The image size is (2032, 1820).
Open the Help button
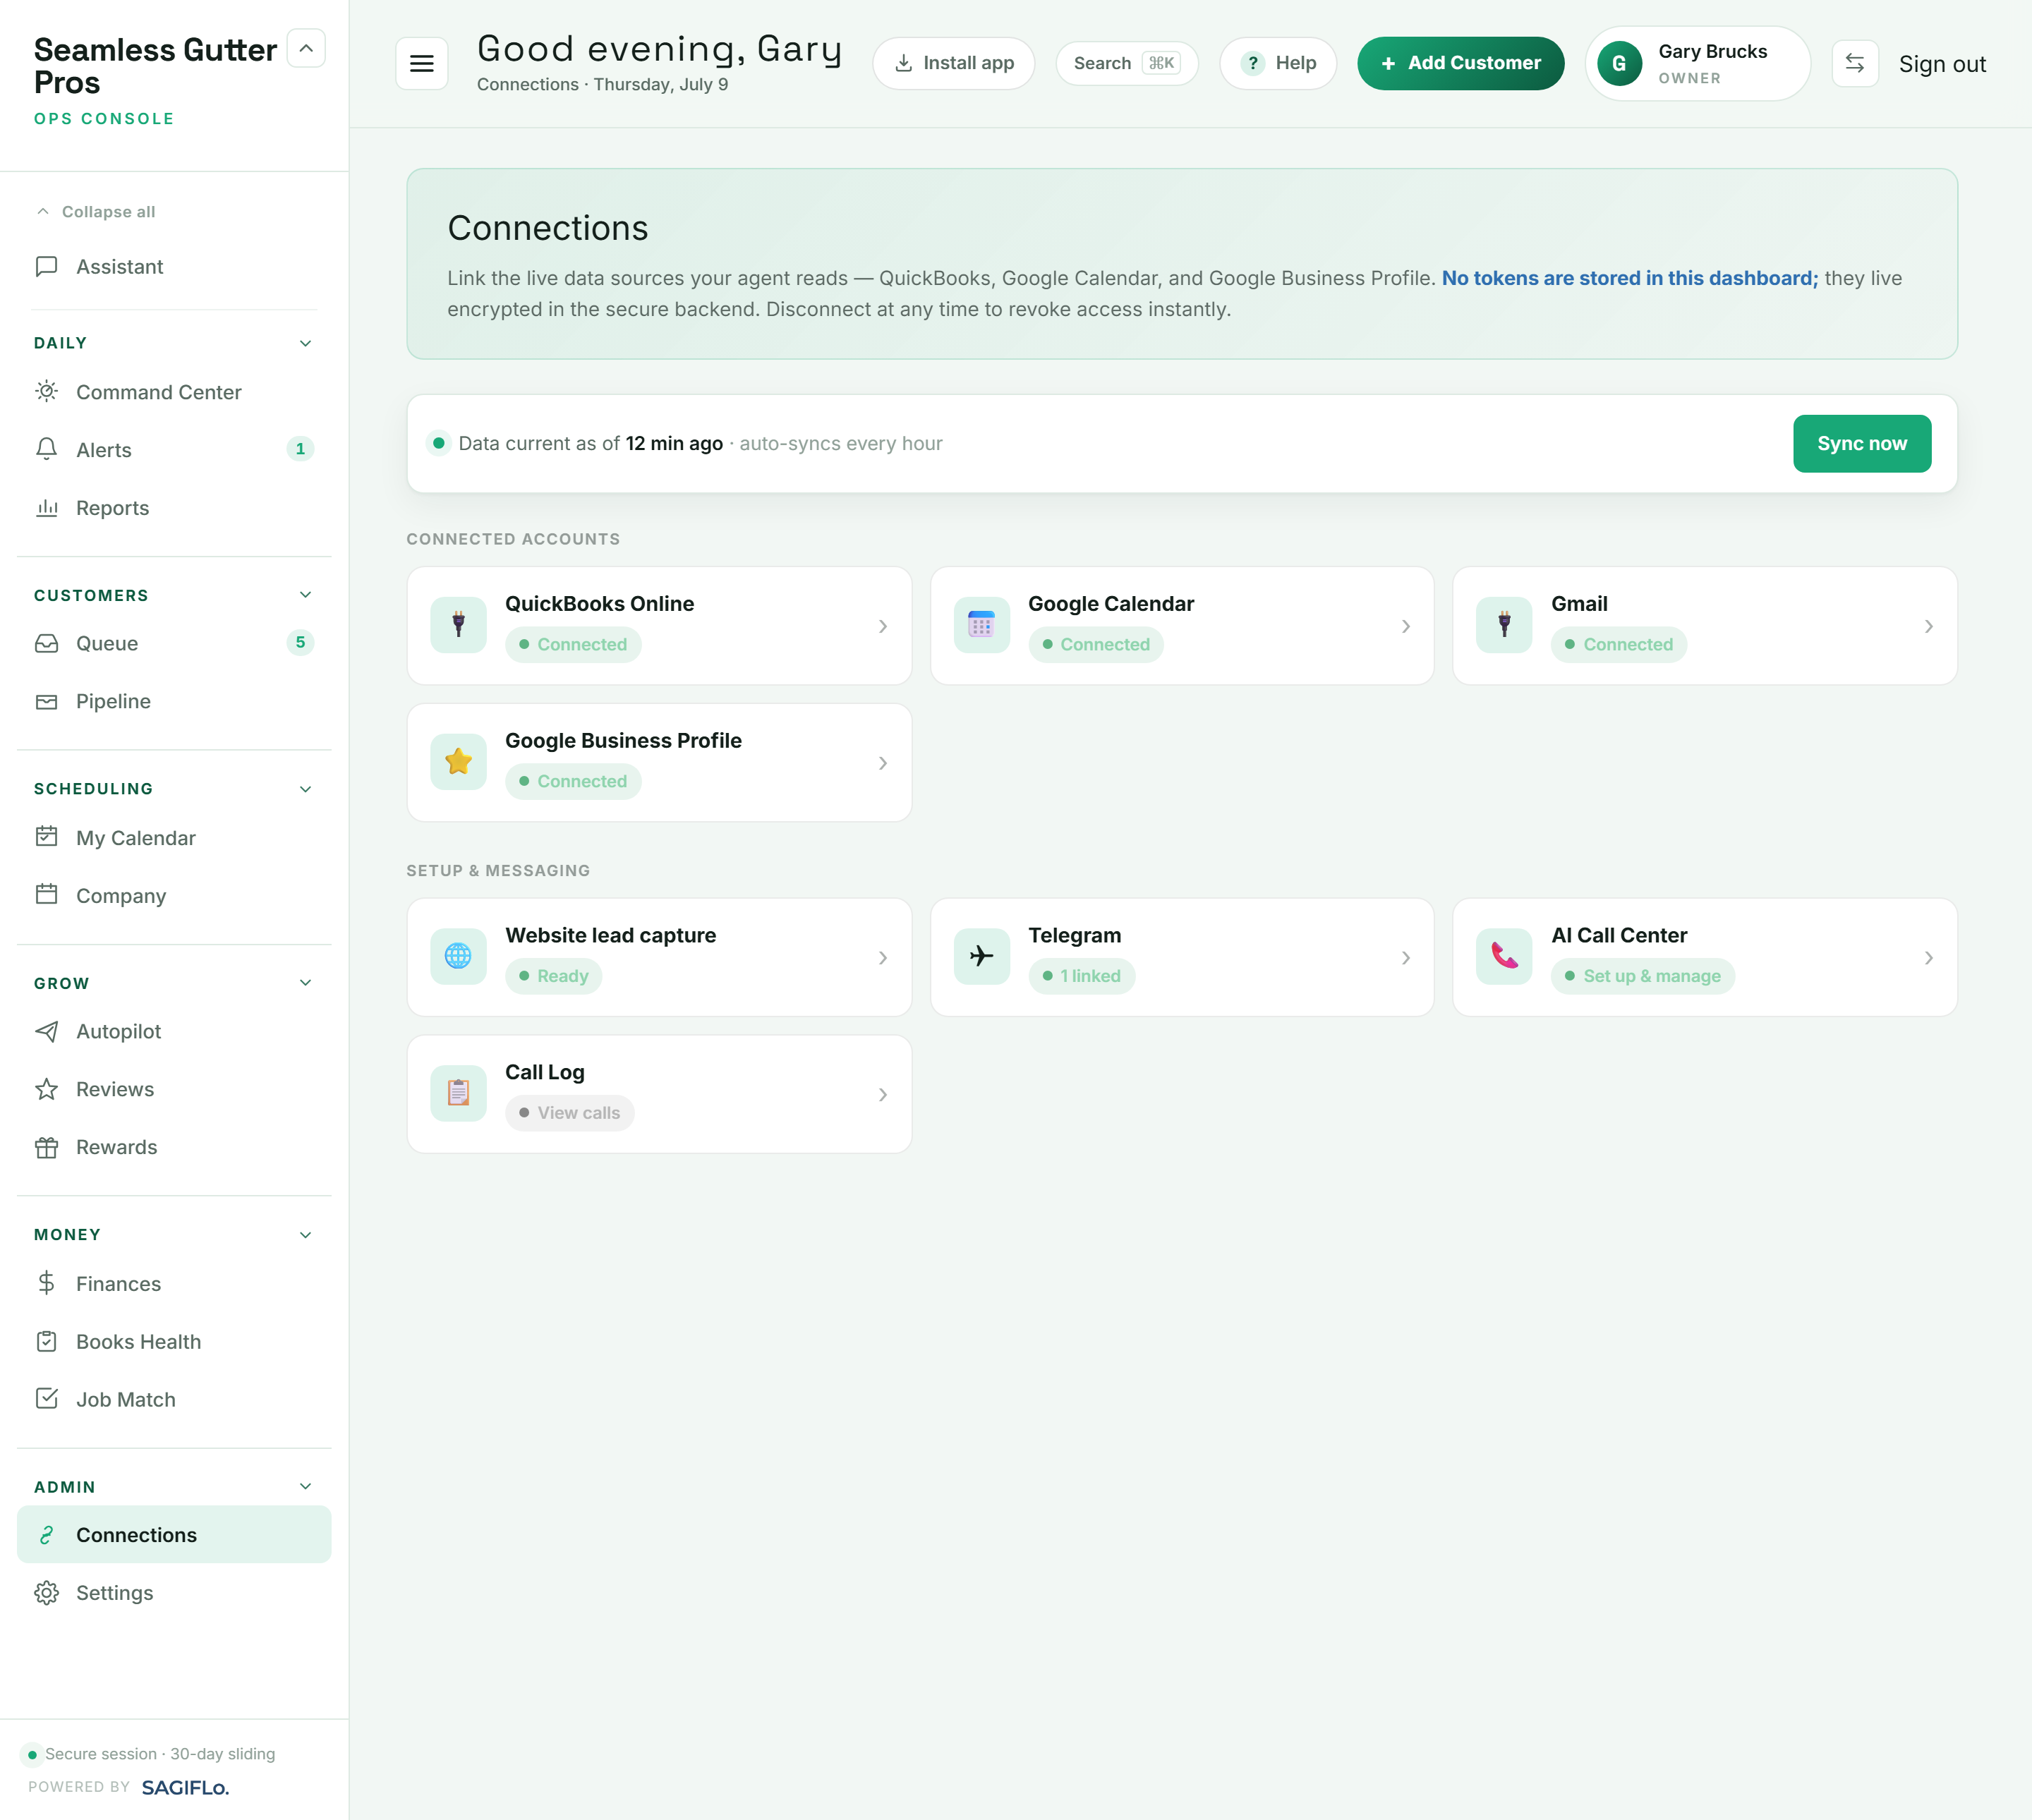point(1278,63)
